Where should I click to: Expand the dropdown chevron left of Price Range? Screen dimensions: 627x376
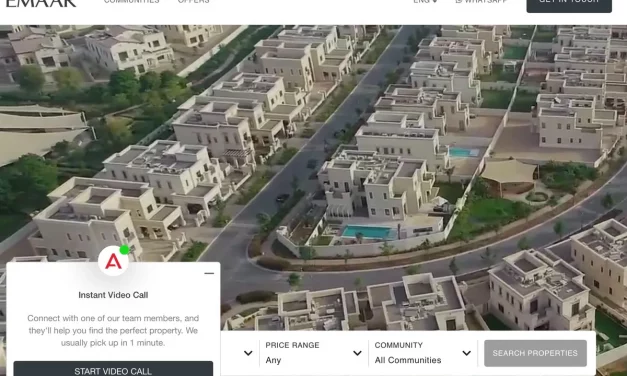pos(248,353)
